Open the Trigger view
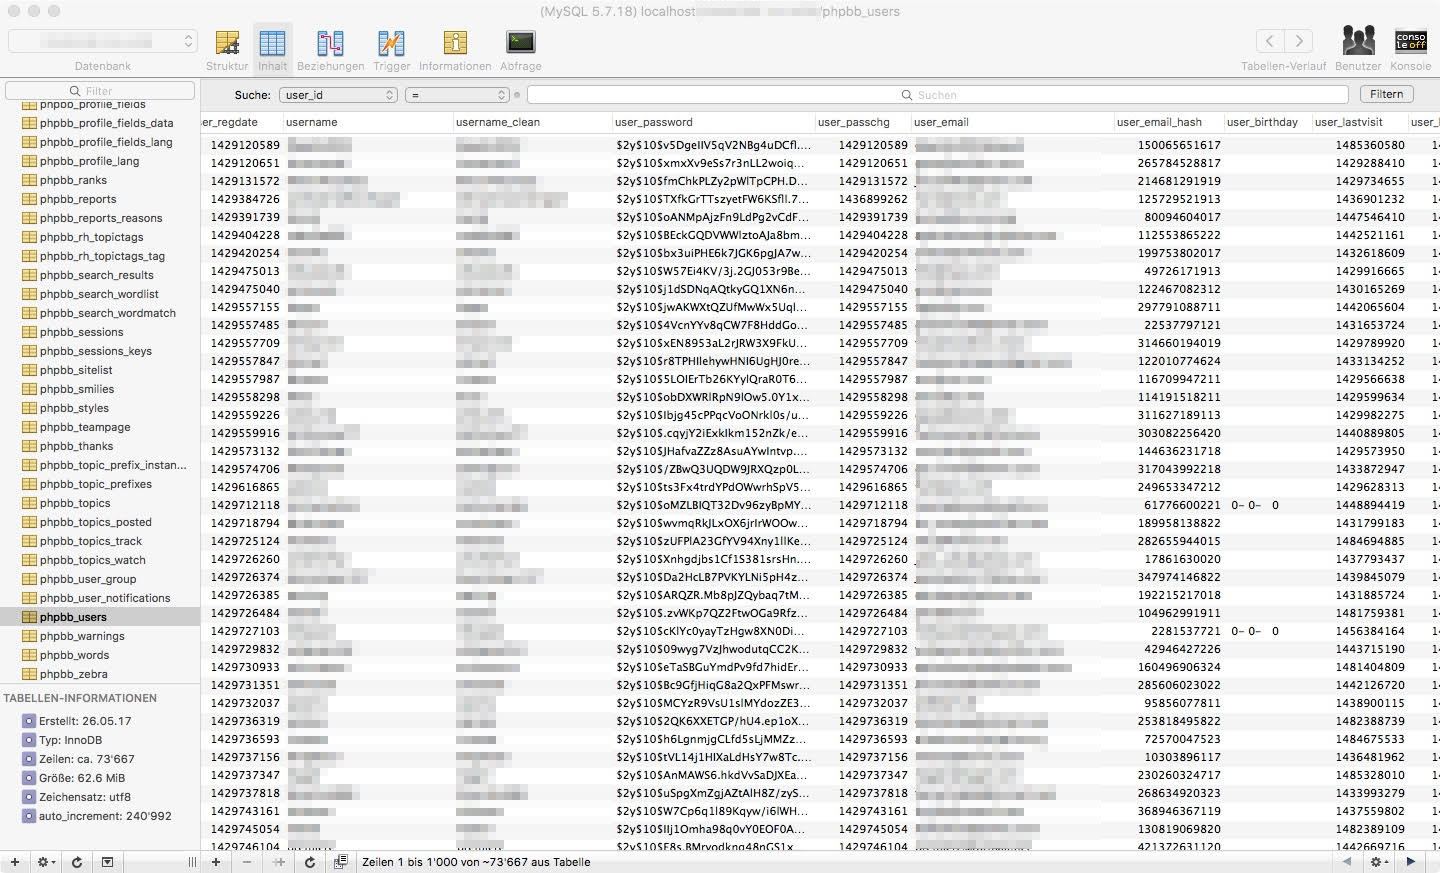The image size is (1440, 873). pos(391,45)
